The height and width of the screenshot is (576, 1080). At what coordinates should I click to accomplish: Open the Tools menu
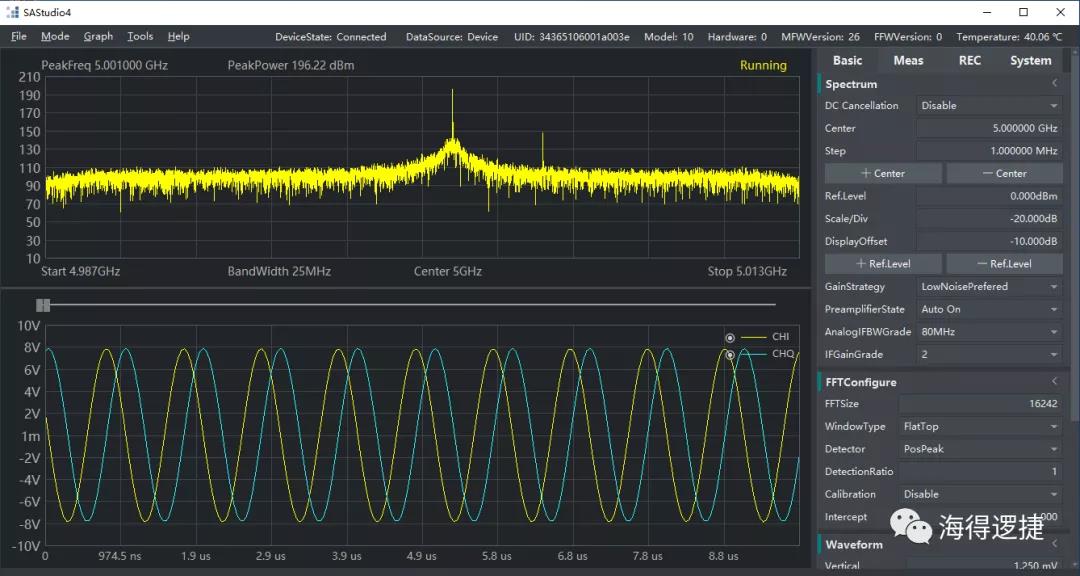click(140, 37)
